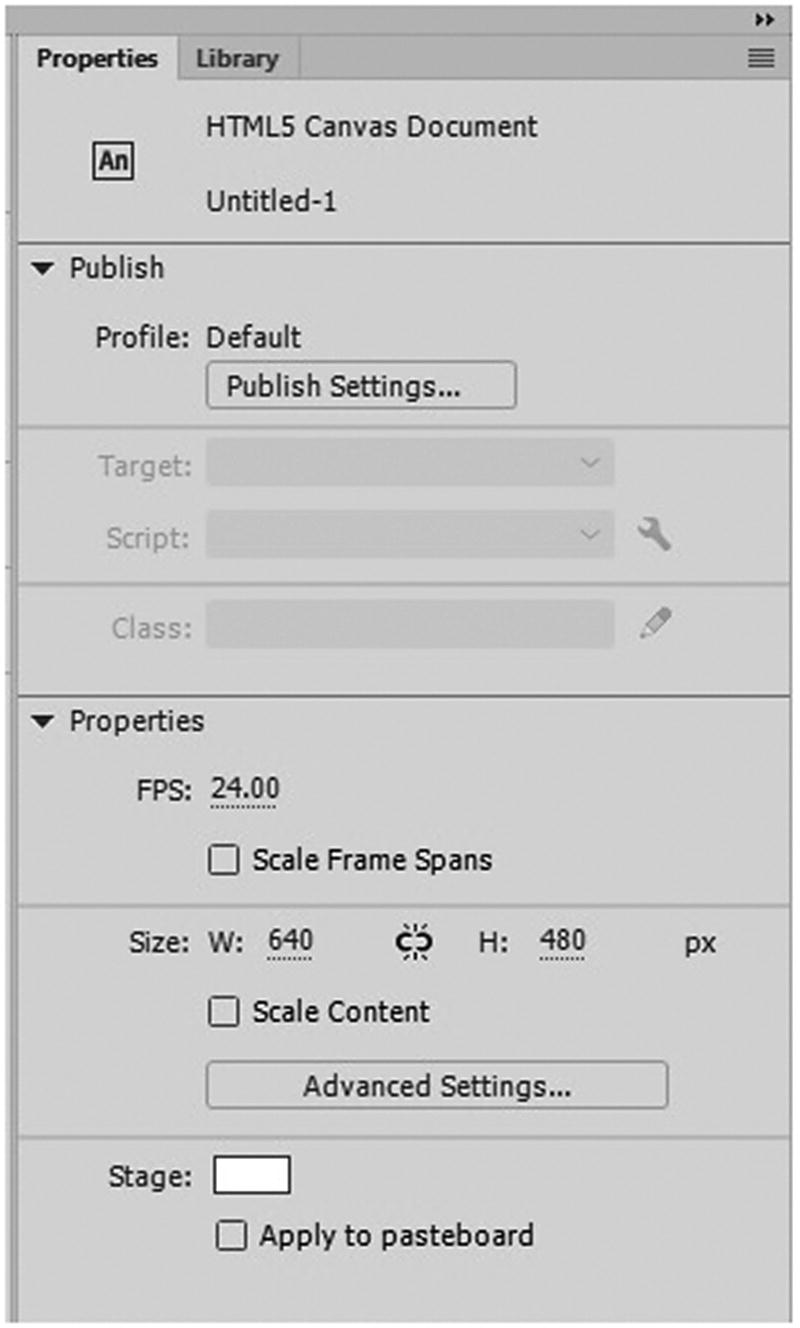The width and height of the screenshot is (800, 1328).
Task: Click the Advanced Settings button
Action: 437,1086
